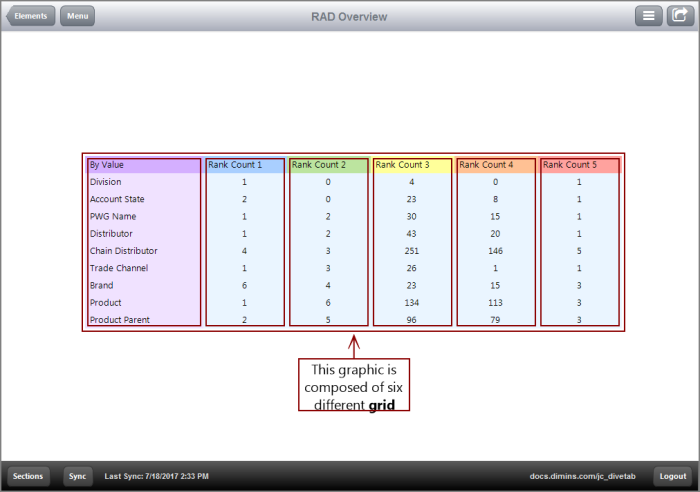Select the Rank Count 1 header
The width and height of the screenshot is (700, 492).
pyautogui.click(x=235, y=165)
